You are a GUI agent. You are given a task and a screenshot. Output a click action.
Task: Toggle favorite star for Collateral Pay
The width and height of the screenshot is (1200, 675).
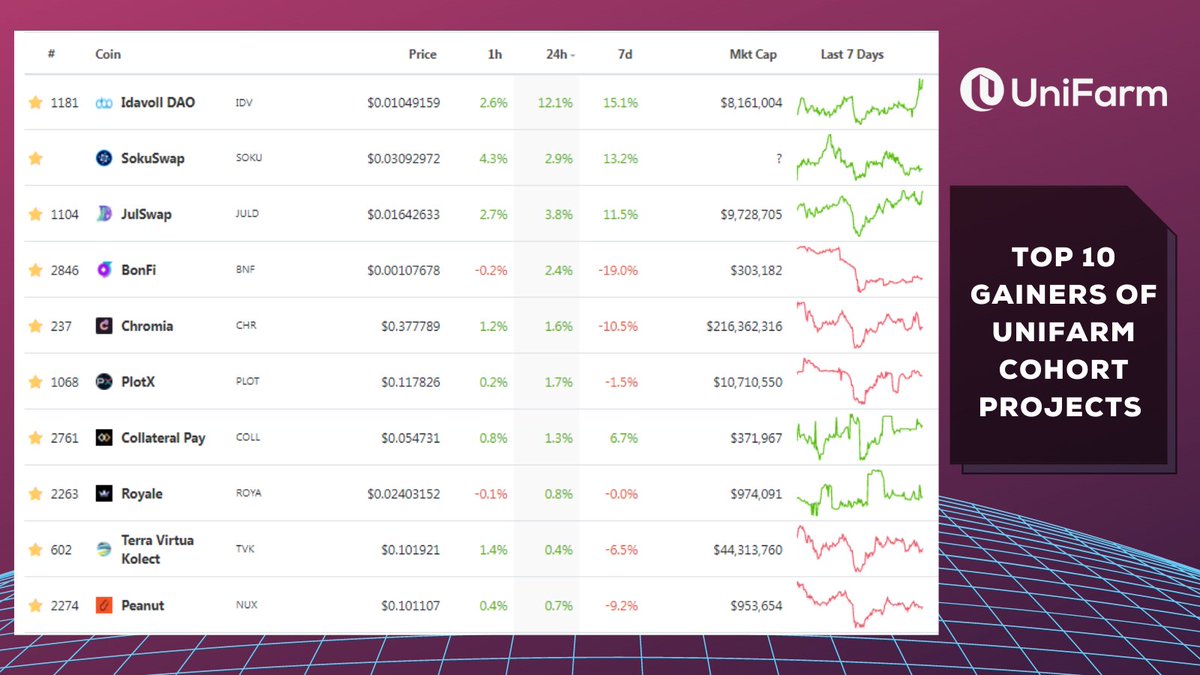[36, 438]
